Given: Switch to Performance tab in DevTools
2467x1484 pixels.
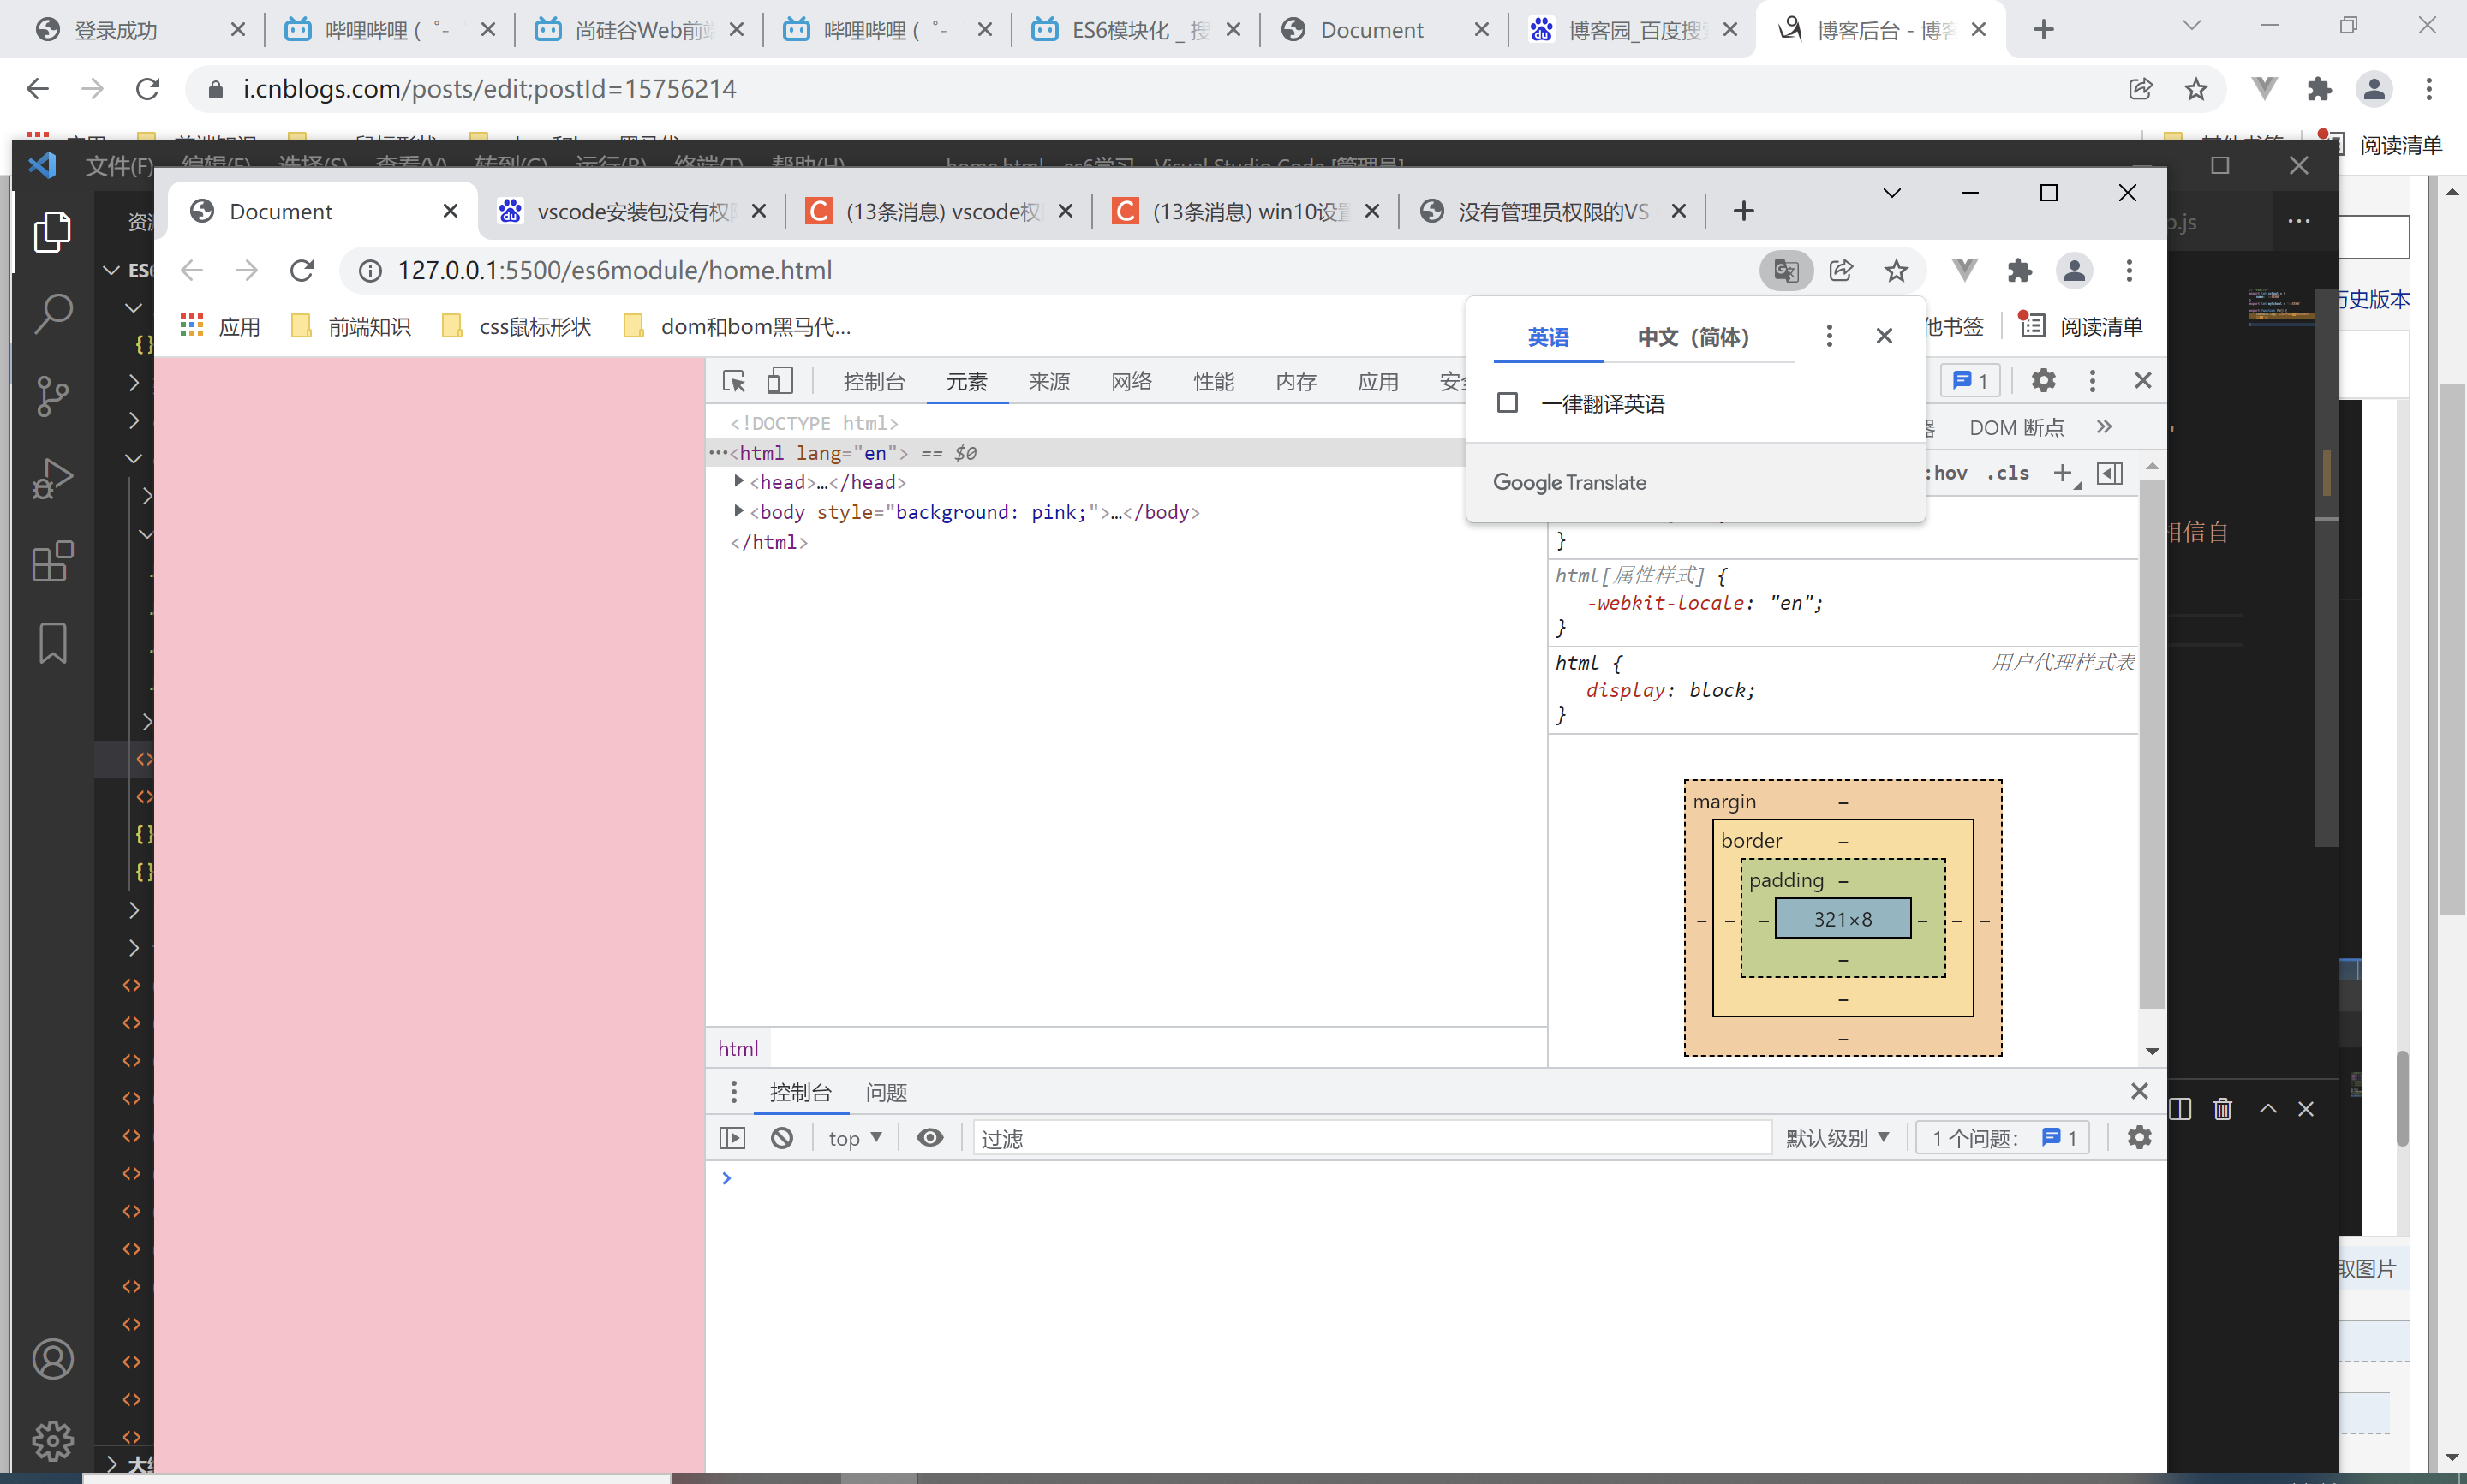Looking at the screenshot, I should (1213, 381).
